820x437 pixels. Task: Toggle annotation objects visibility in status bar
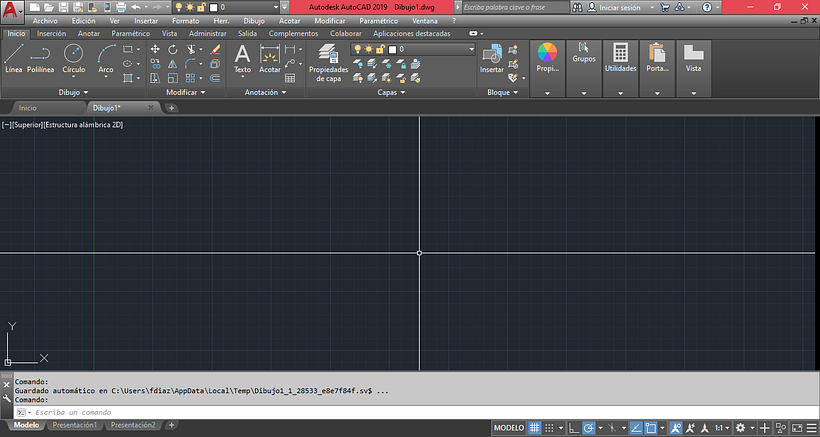(676, 428)
